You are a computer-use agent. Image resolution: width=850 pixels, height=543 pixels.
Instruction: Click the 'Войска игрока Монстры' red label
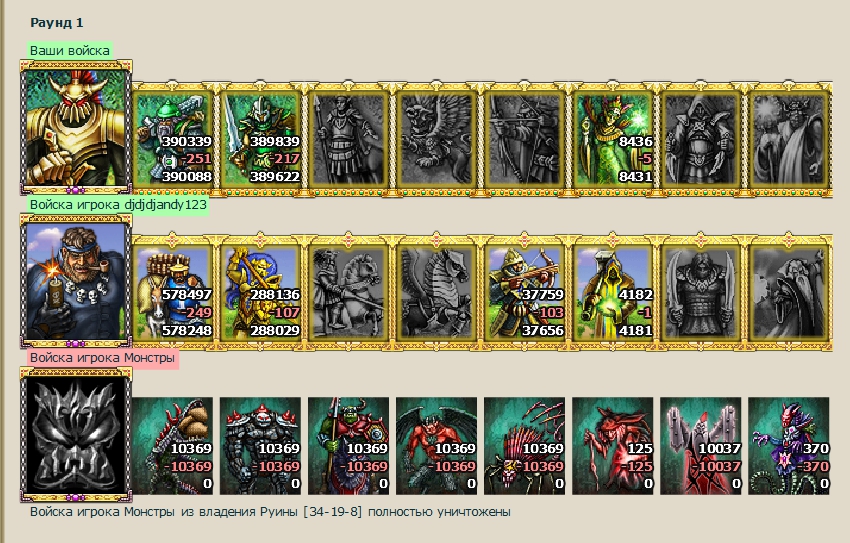click(x=102, y=358)
